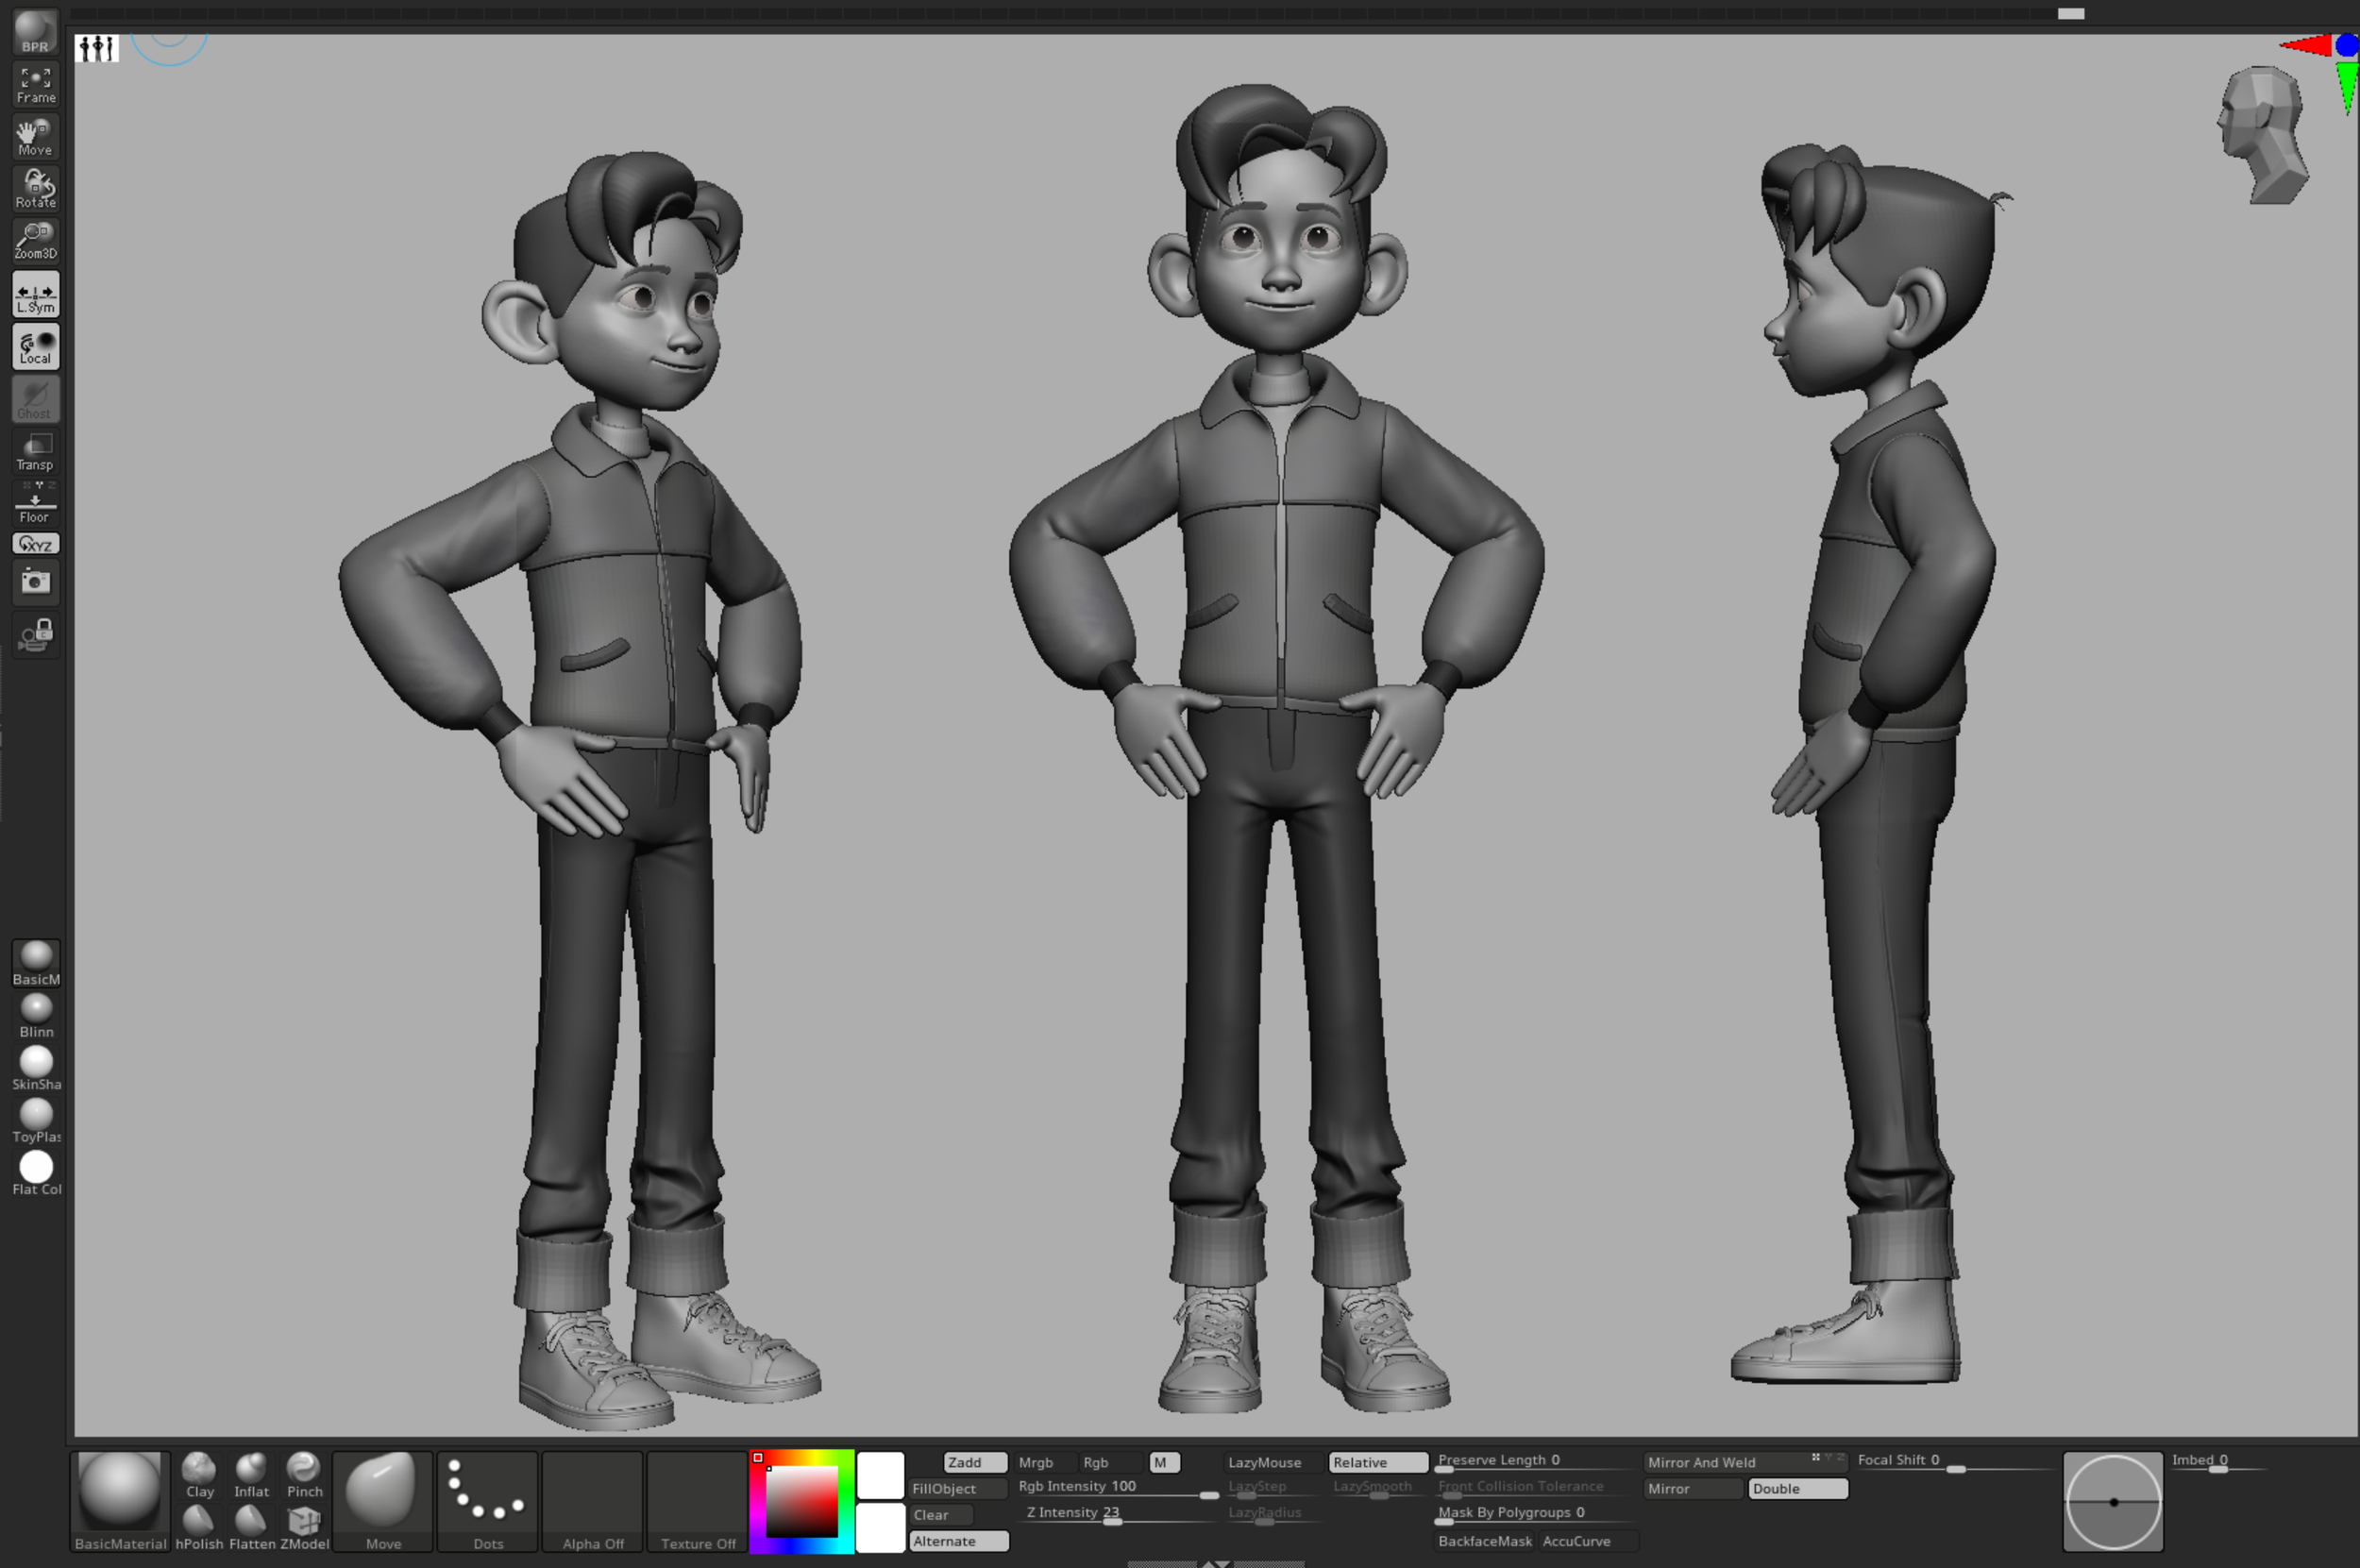
Task: Open the Texture Off selector
Action: pyautogui.click(x=698, y=1501)
